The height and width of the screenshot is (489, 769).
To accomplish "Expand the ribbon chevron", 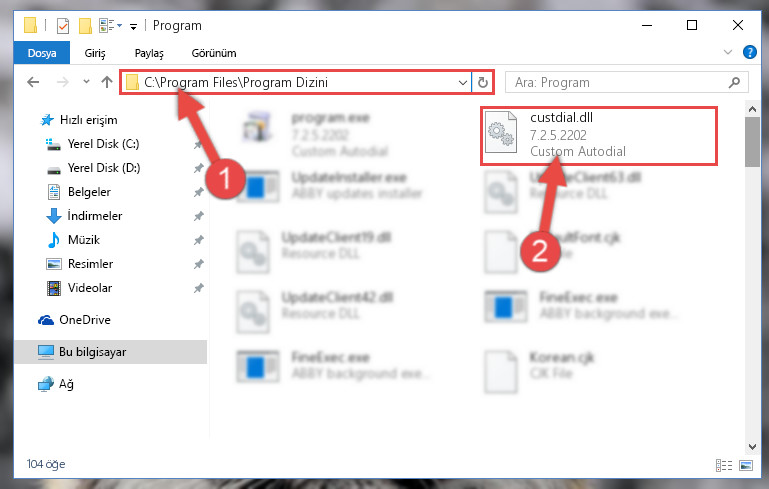I will tap(728, 52).
